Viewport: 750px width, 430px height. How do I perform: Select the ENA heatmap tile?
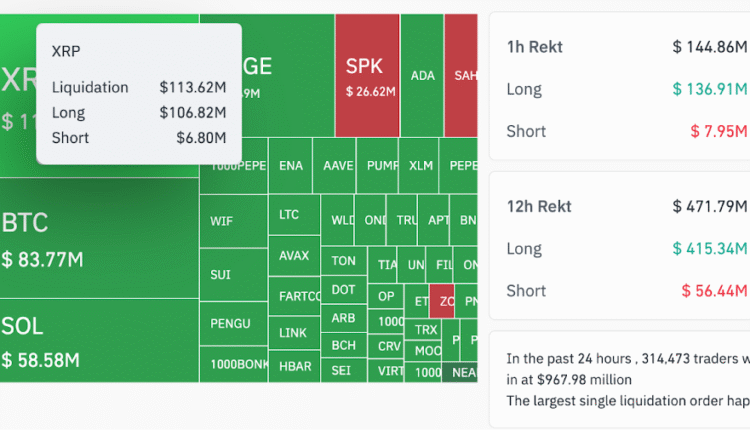pos(290,165)
